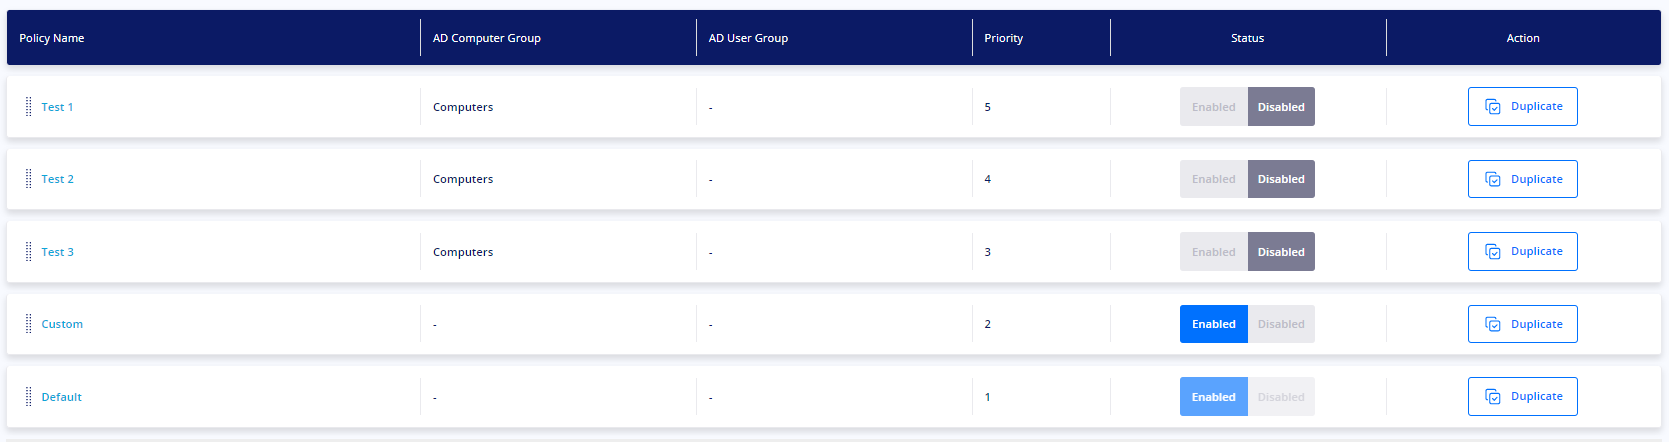Click the AD Computer Group column header
Image resolution: width=1669 pixels, height=442 pixels.
(x=487, y=38)
